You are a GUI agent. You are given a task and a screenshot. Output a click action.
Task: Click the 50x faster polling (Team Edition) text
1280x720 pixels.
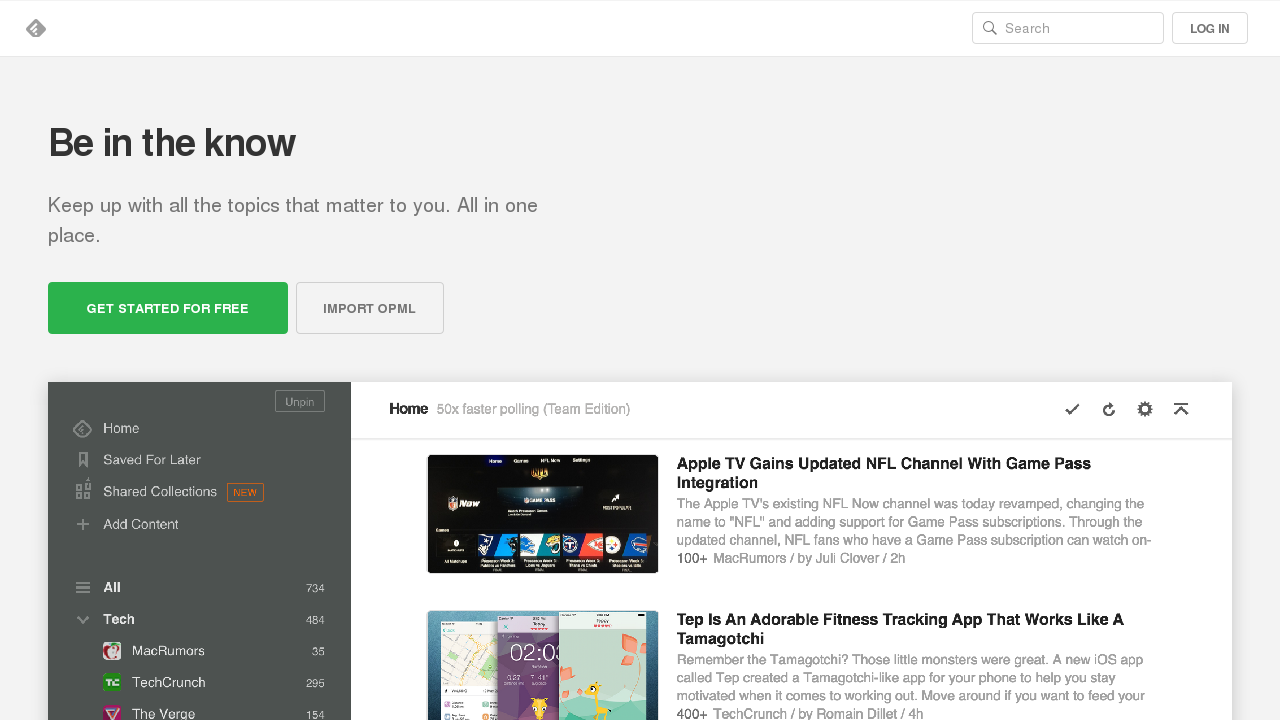tap(533, 409)
